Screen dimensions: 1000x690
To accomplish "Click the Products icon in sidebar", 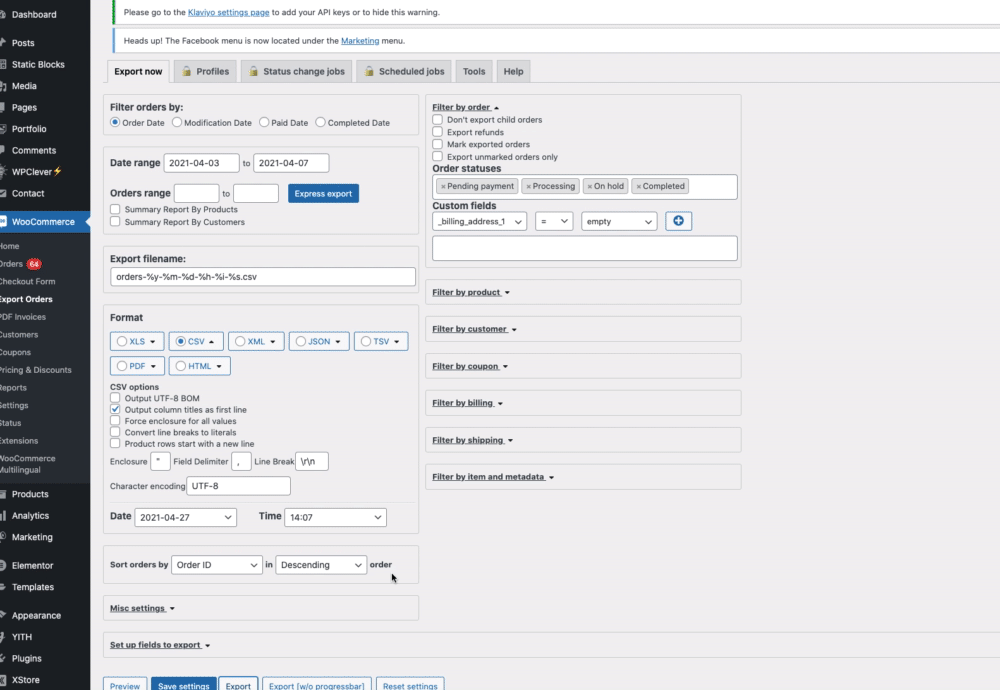I will tap(3, 494).
